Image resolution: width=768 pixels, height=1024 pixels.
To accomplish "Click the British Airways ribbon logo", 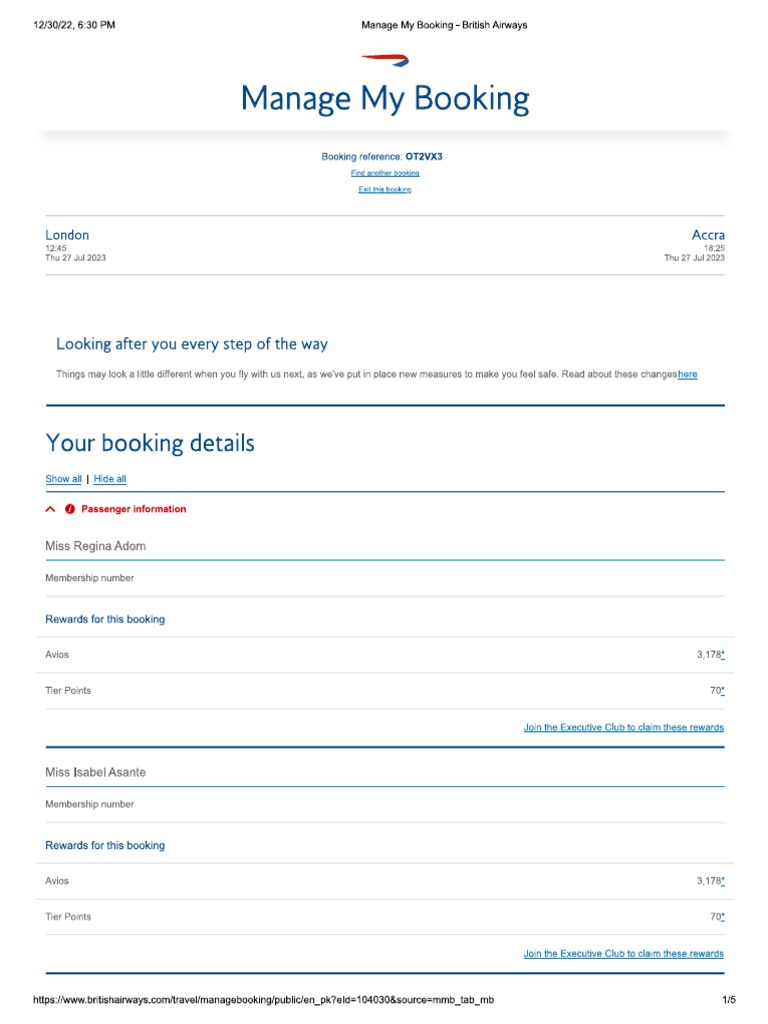I will point(385,62).
